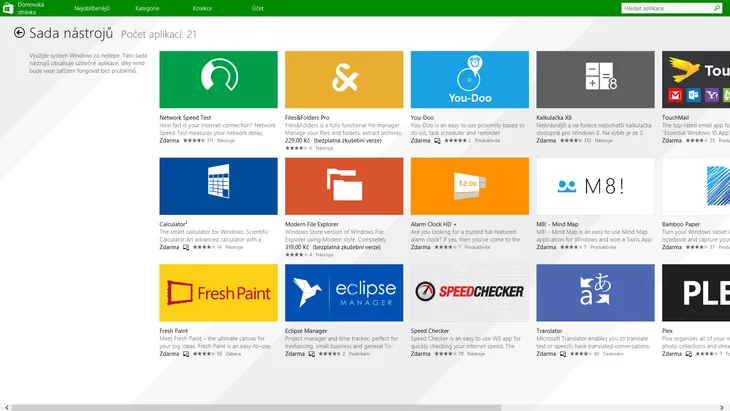Click the Translator title text
730x411 pixels.
[549, 331]
